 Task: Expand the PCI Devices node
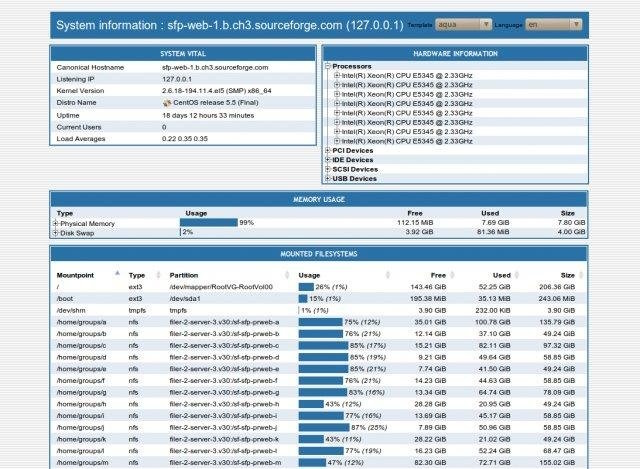click(328, 150)
